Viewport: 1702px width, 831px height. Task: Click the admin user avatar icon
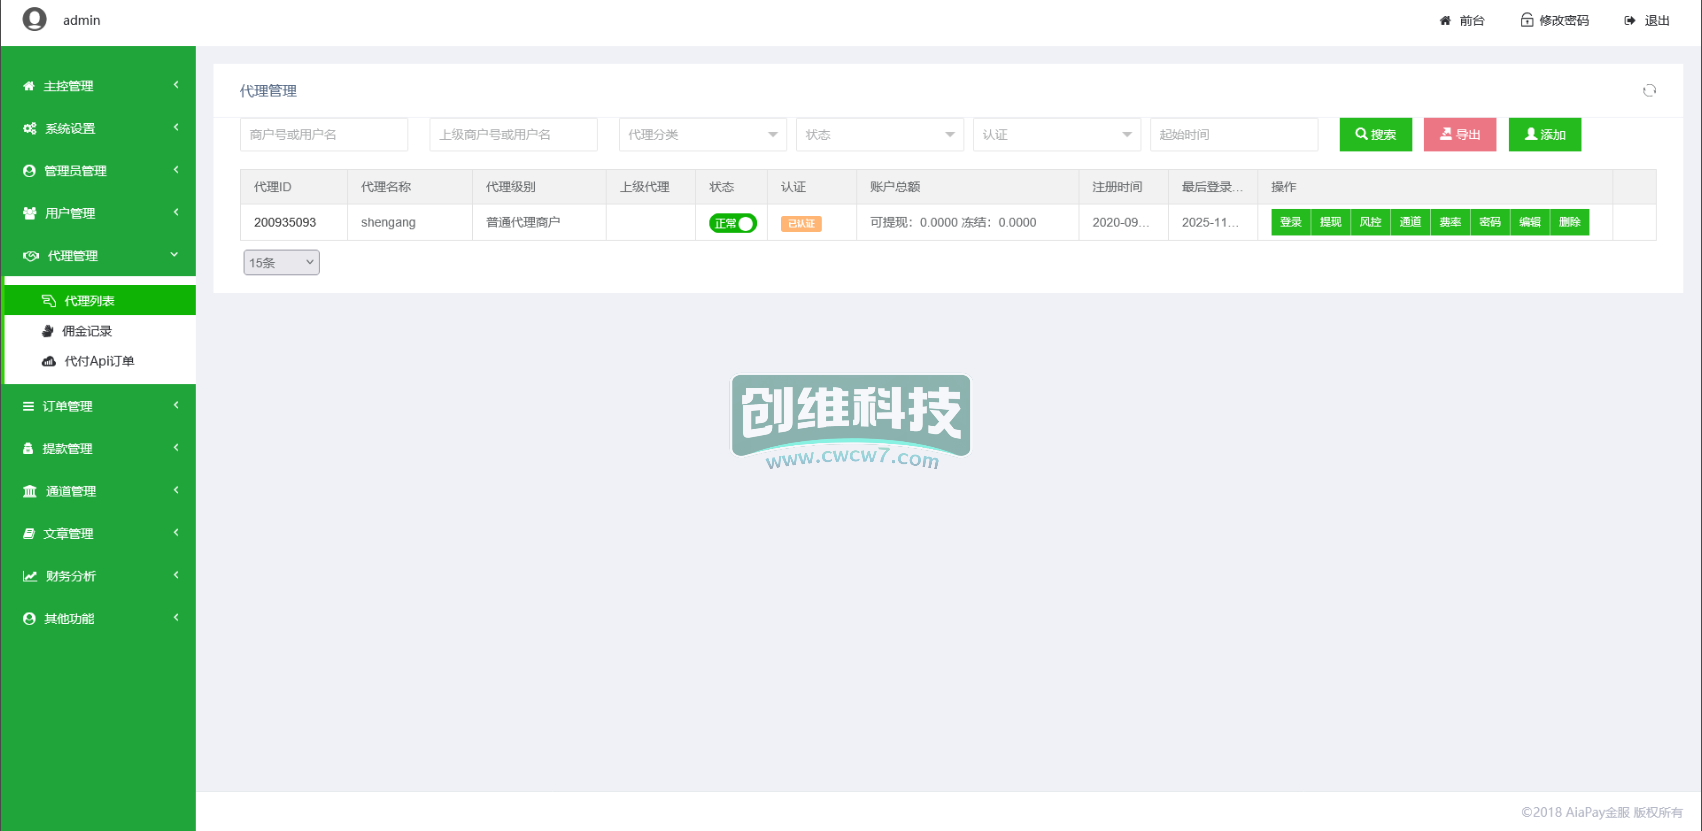click(x=35, y=20)
